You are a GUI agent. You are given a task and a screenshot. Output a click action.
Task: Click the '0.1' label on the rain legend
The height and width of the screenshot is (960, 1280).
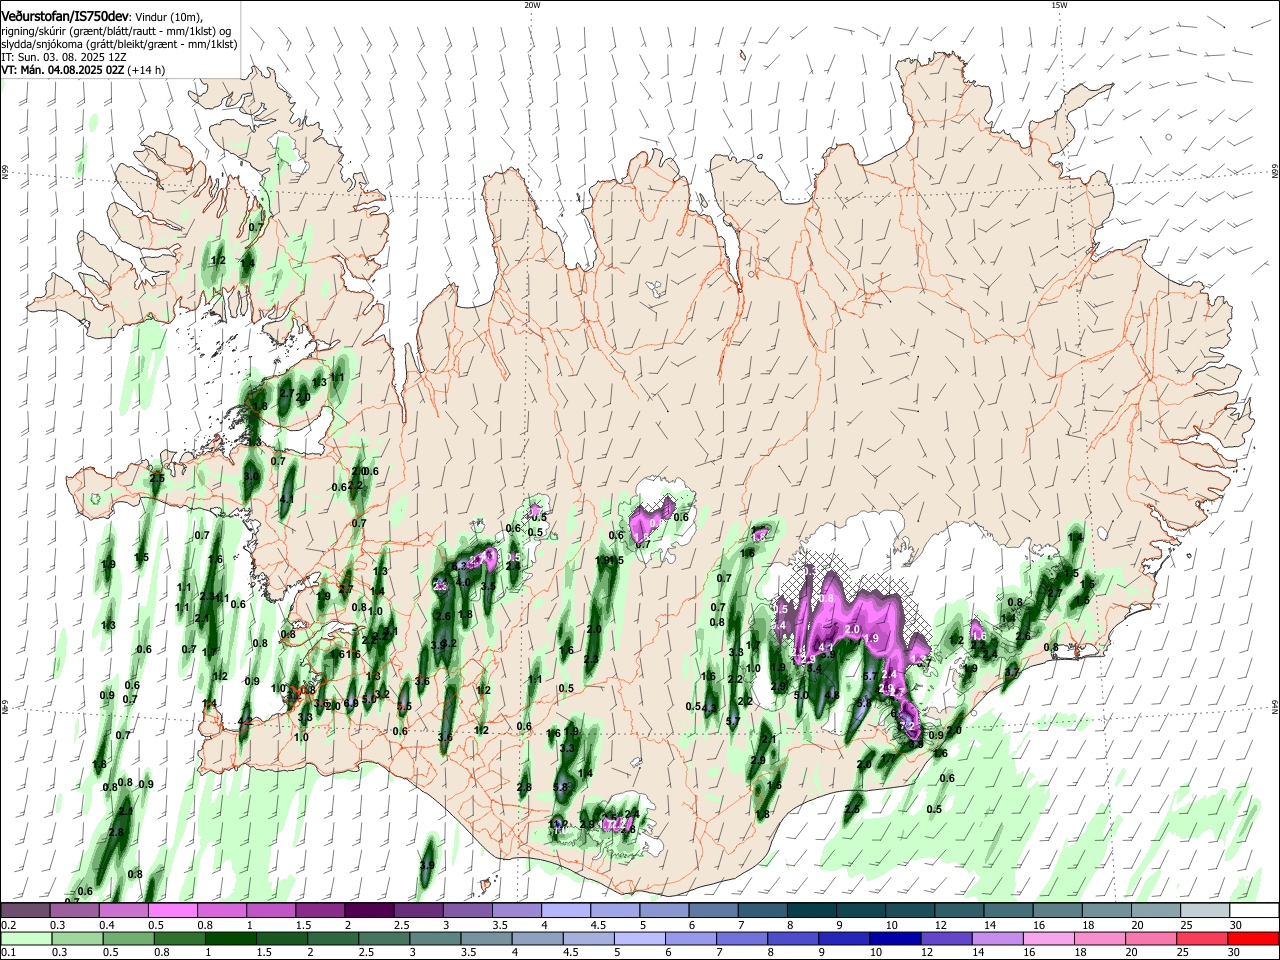[9, 952]
